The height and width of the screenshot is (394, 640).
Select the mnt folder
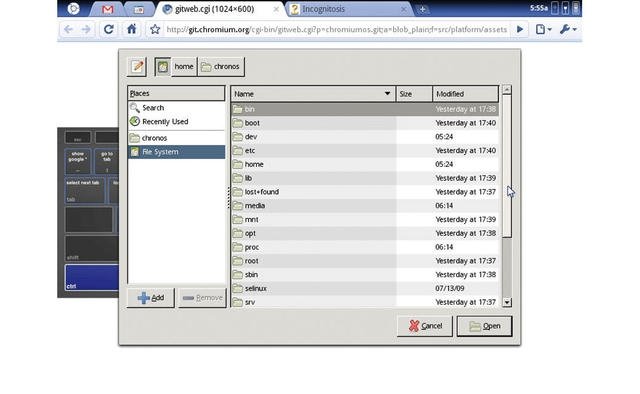[x=365, y=220]
